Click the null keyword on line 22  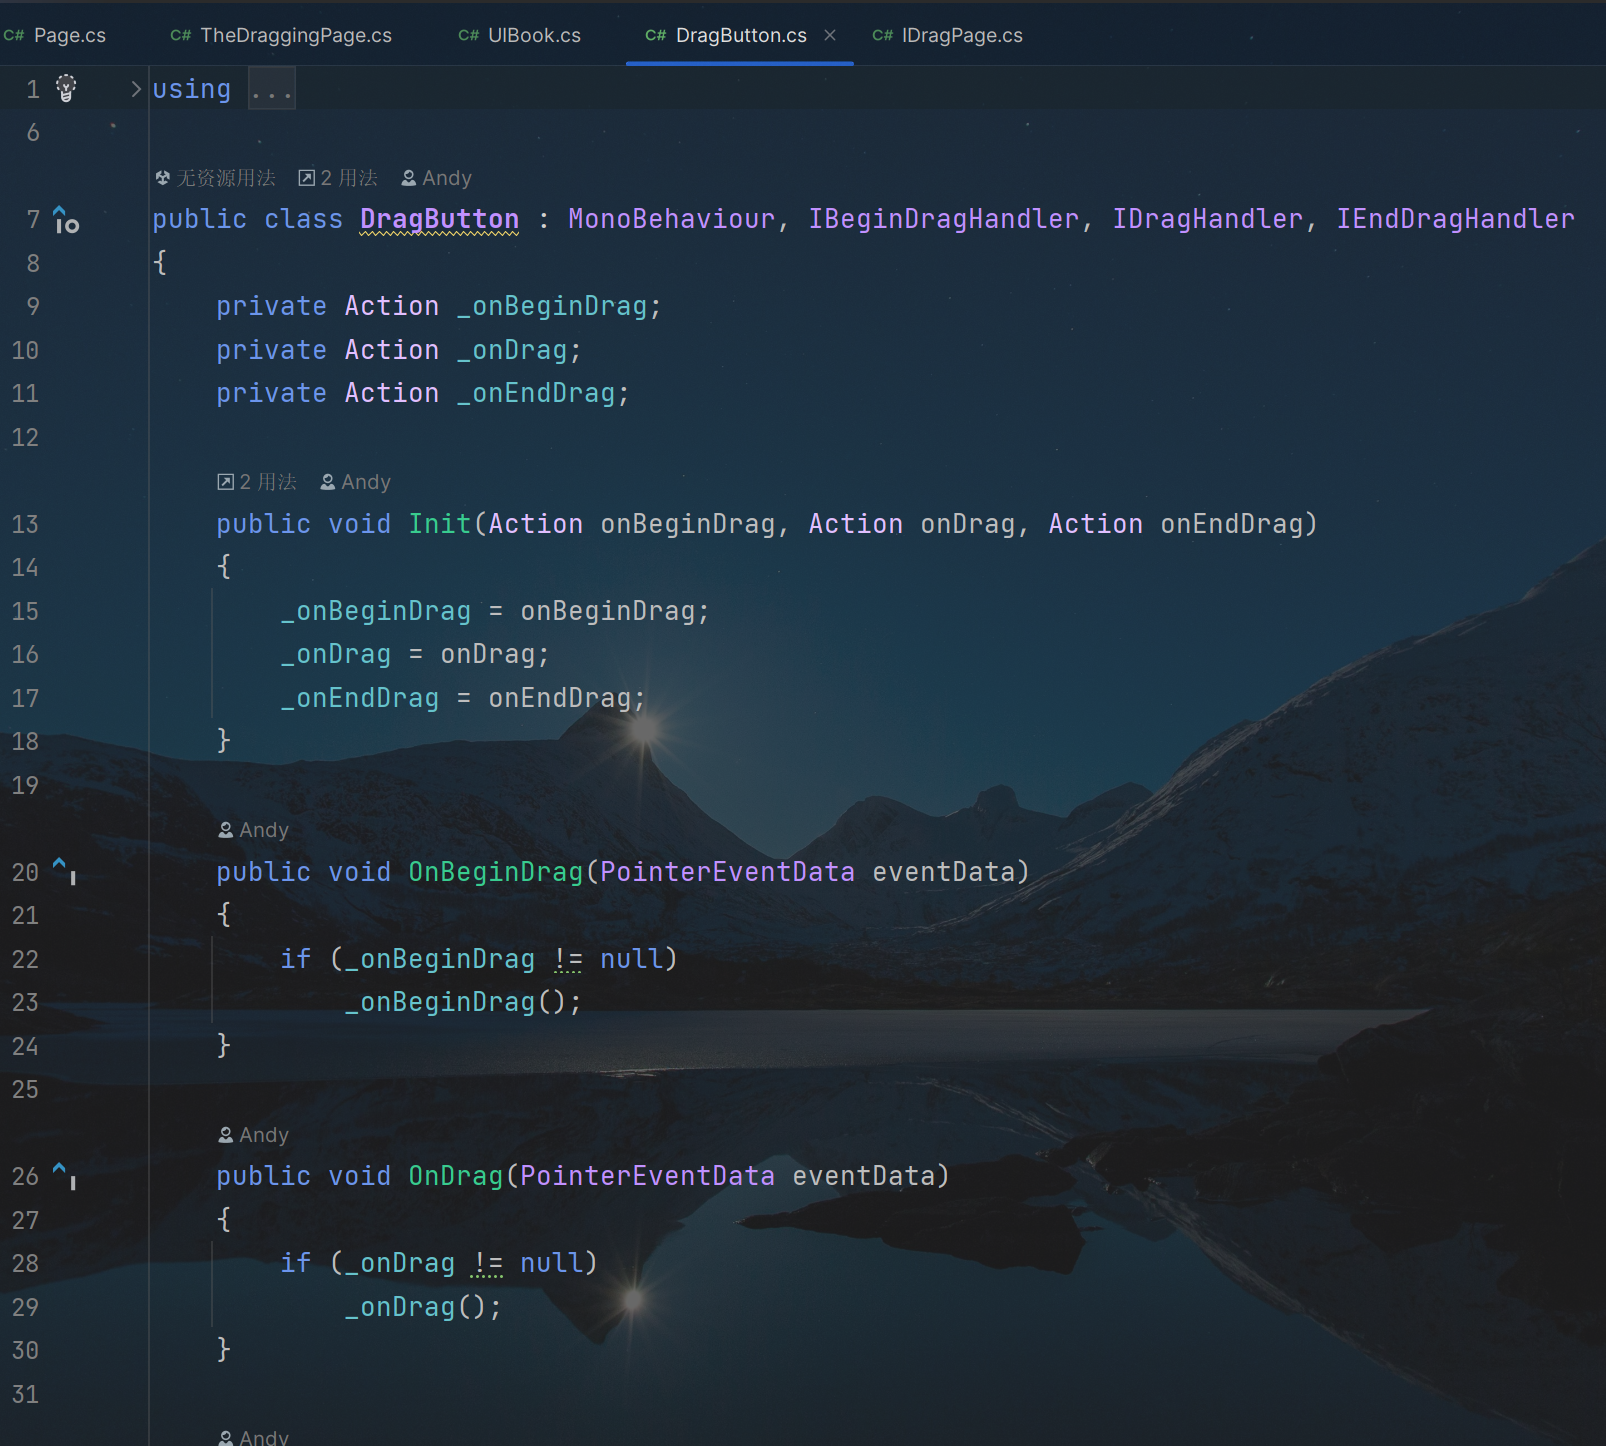pos(631,959)
